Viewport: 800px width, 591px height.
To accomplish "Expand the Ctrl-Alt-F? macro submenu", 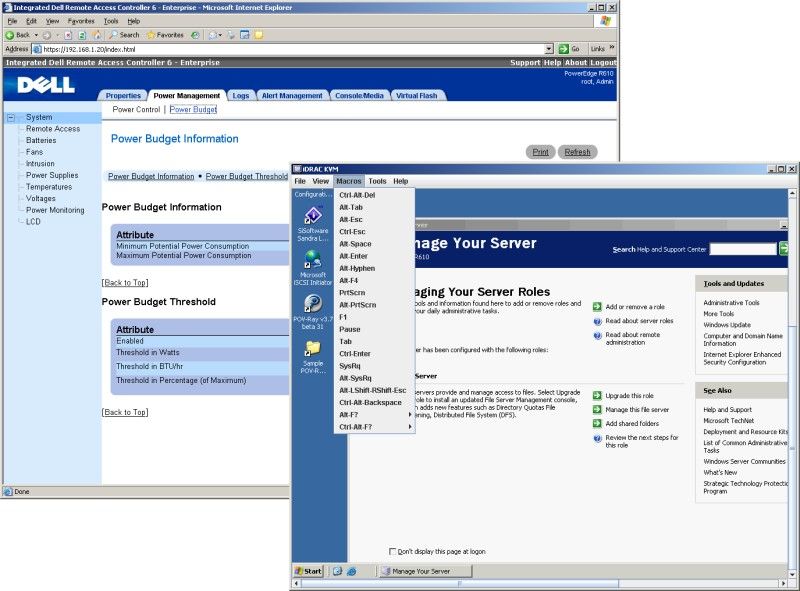I will point(410,427).
